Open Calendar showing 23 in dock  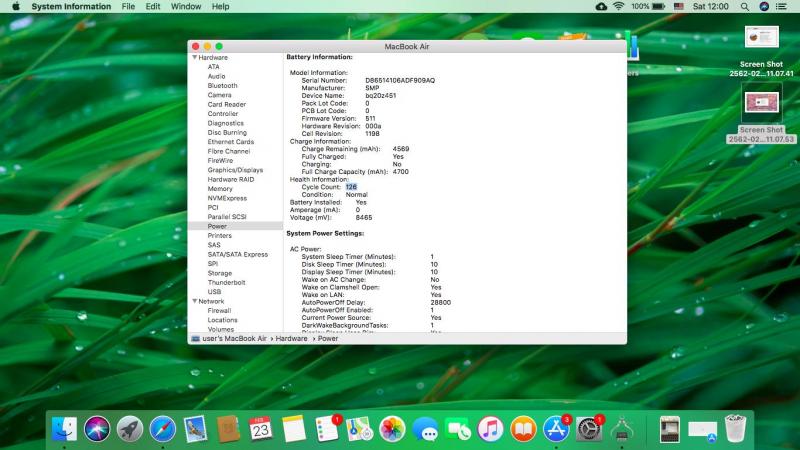(261, 429)
